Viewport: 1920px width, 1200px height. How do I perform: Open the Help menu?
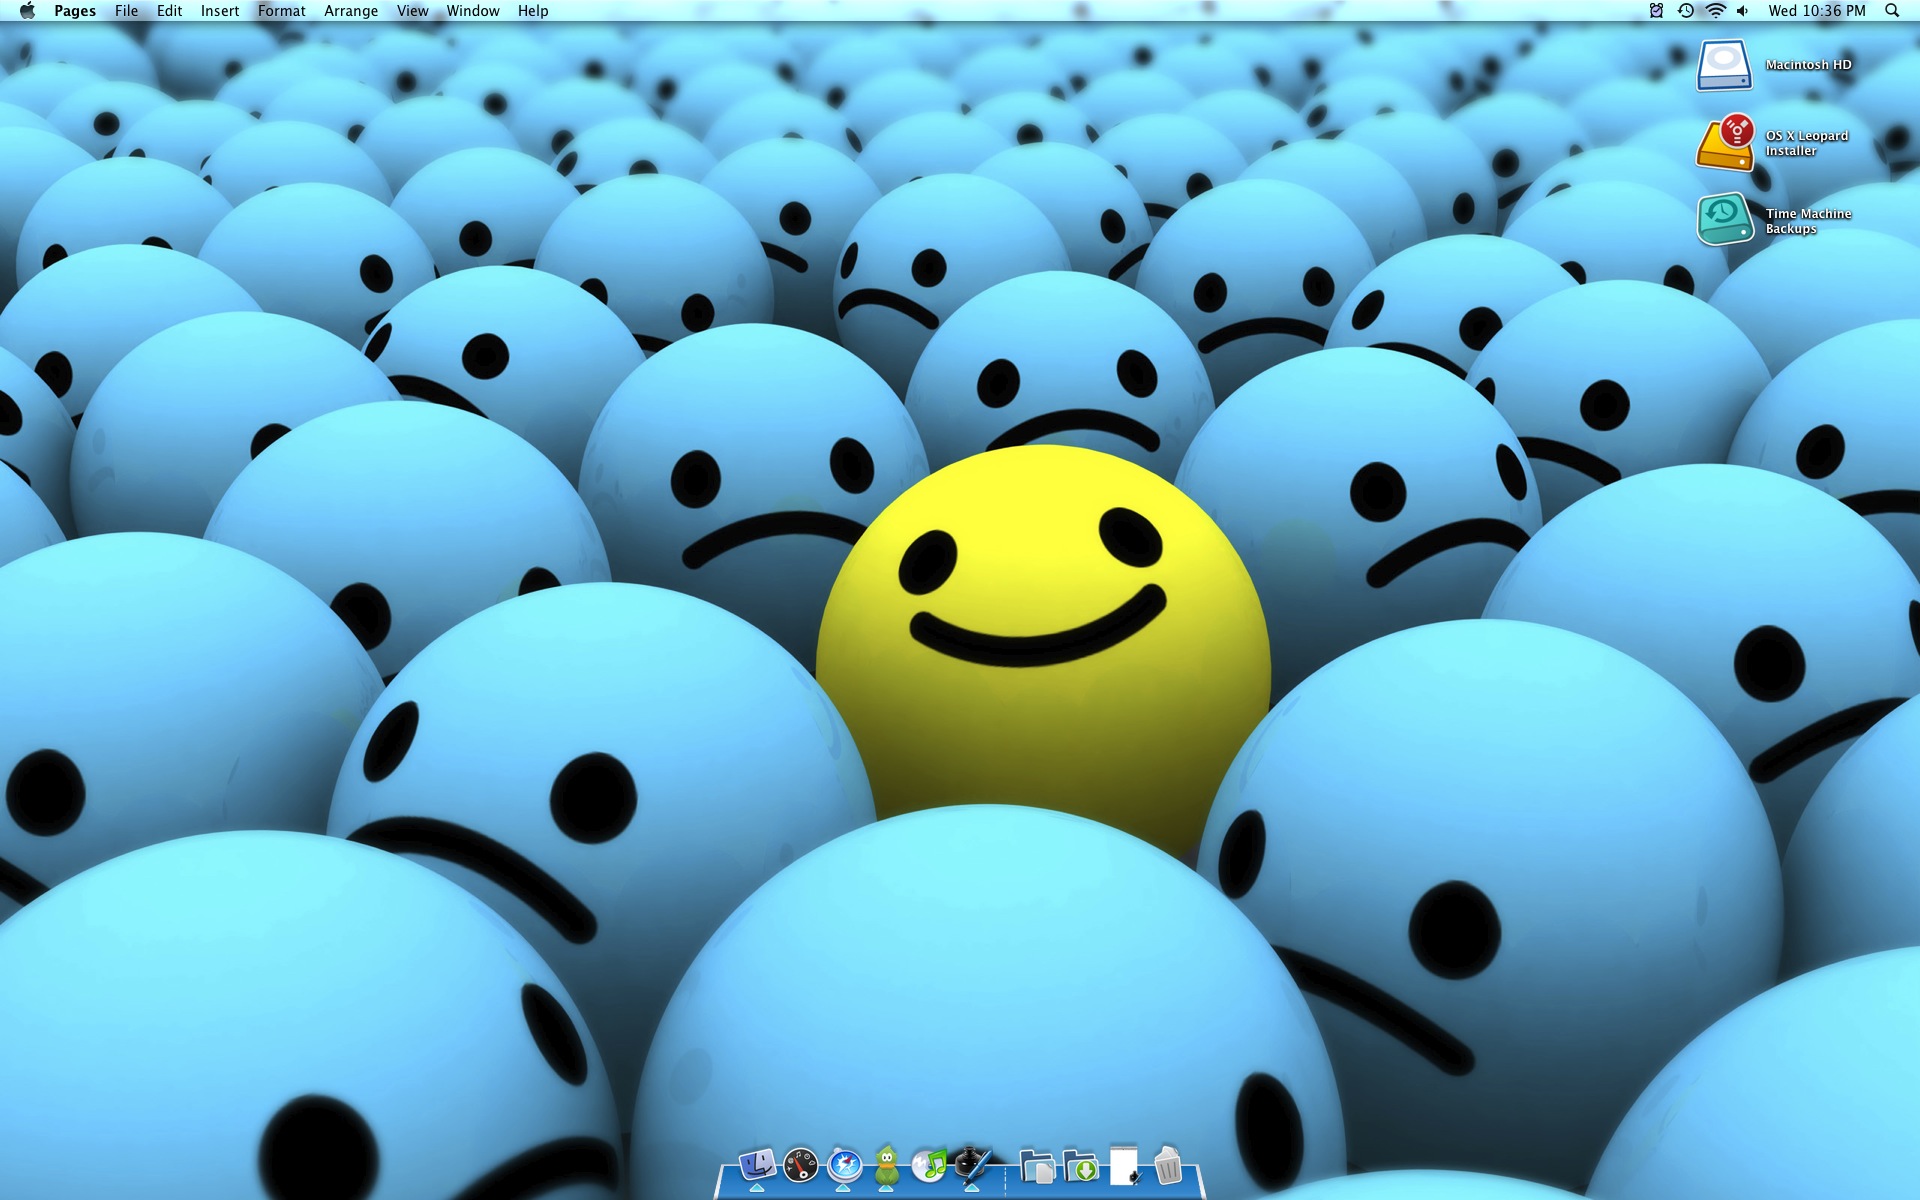533,11
